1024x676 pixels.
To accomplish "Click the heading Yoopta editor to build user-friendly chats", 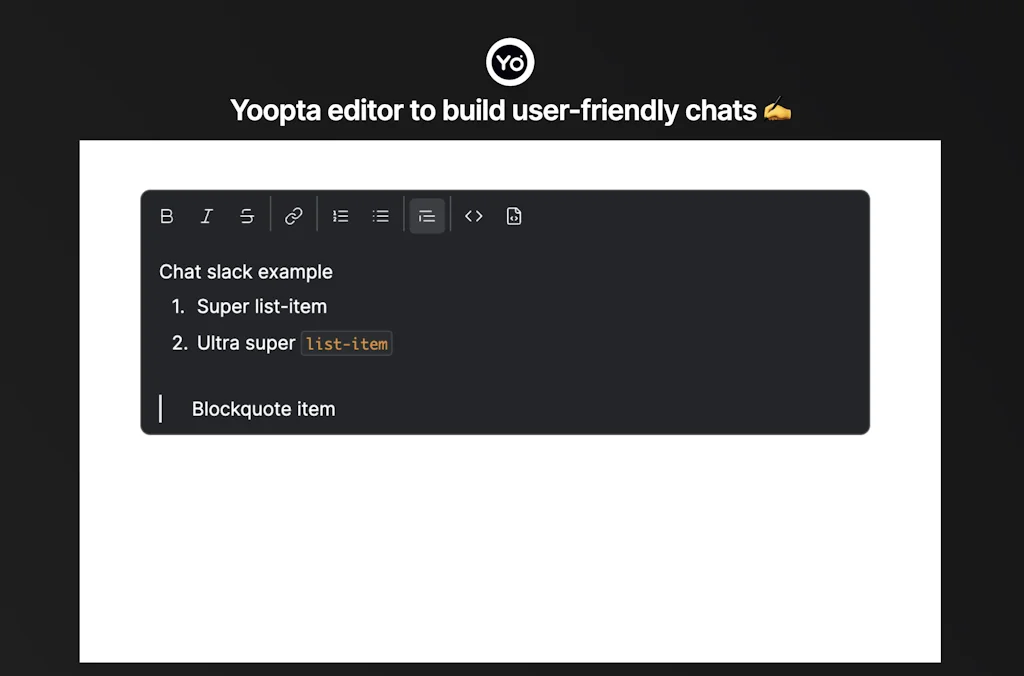I will (511, 110).
